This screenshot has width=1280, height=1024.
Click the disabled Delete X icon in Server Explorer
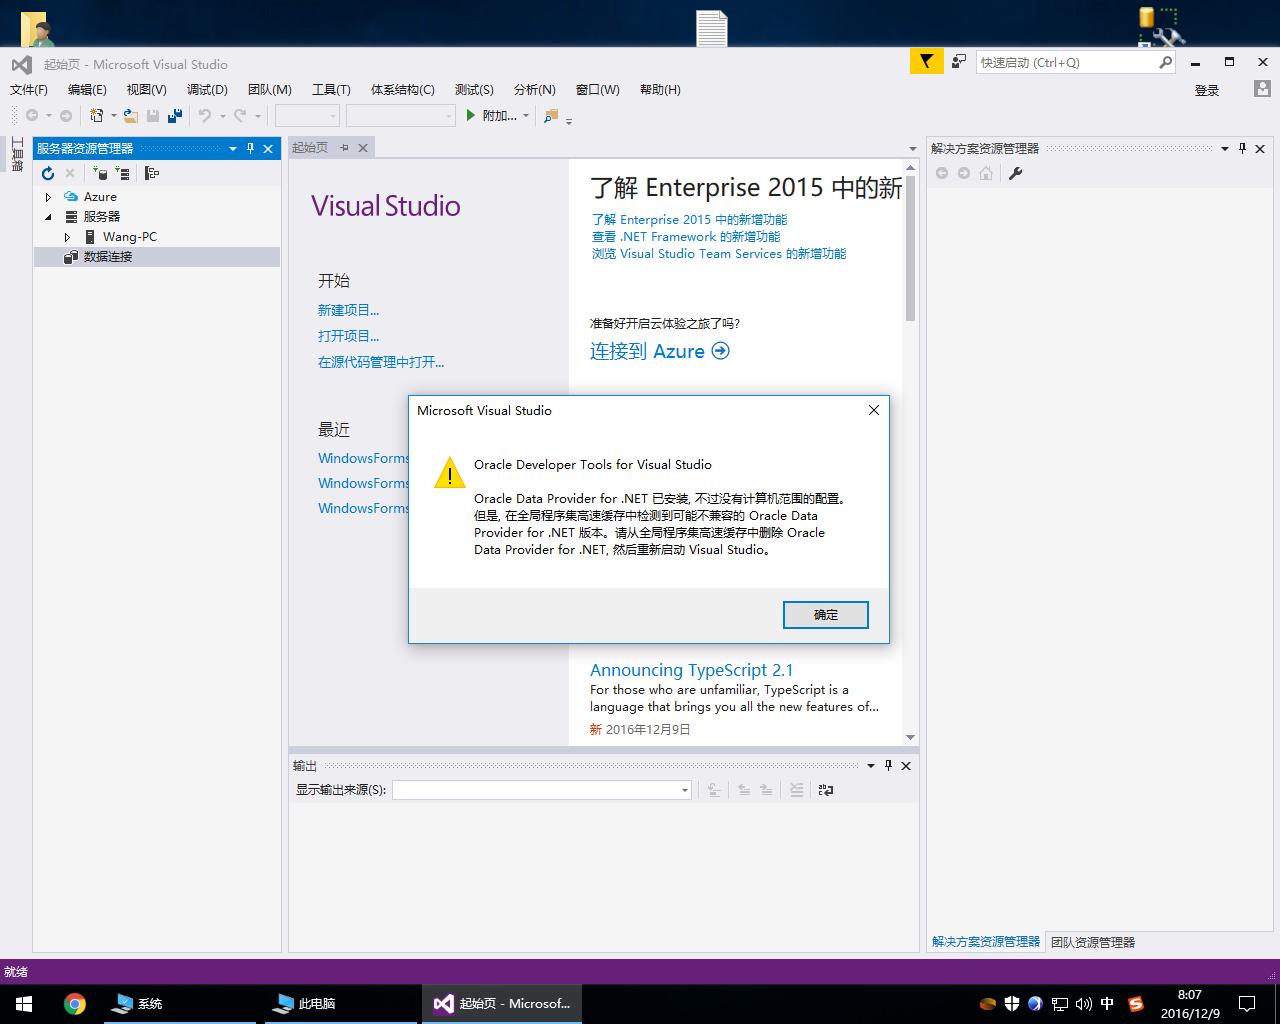[70, 173]
